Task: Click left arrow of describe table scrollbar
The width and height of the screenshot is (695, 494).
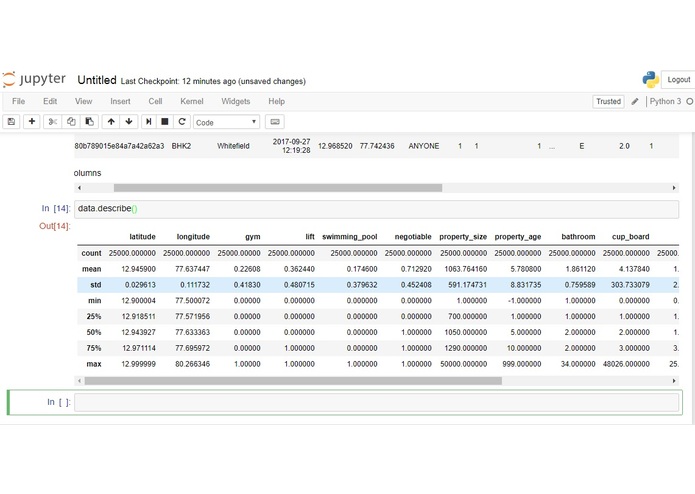Action: (79, 381)
